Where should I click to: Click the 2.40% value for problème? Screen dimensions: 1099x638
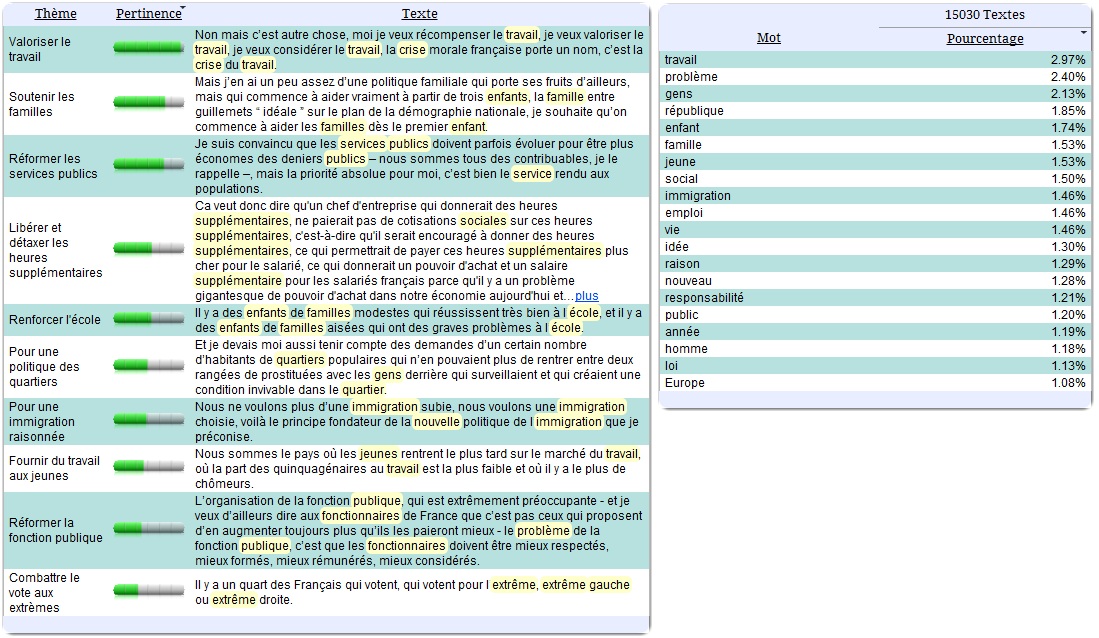(1068, 76)
